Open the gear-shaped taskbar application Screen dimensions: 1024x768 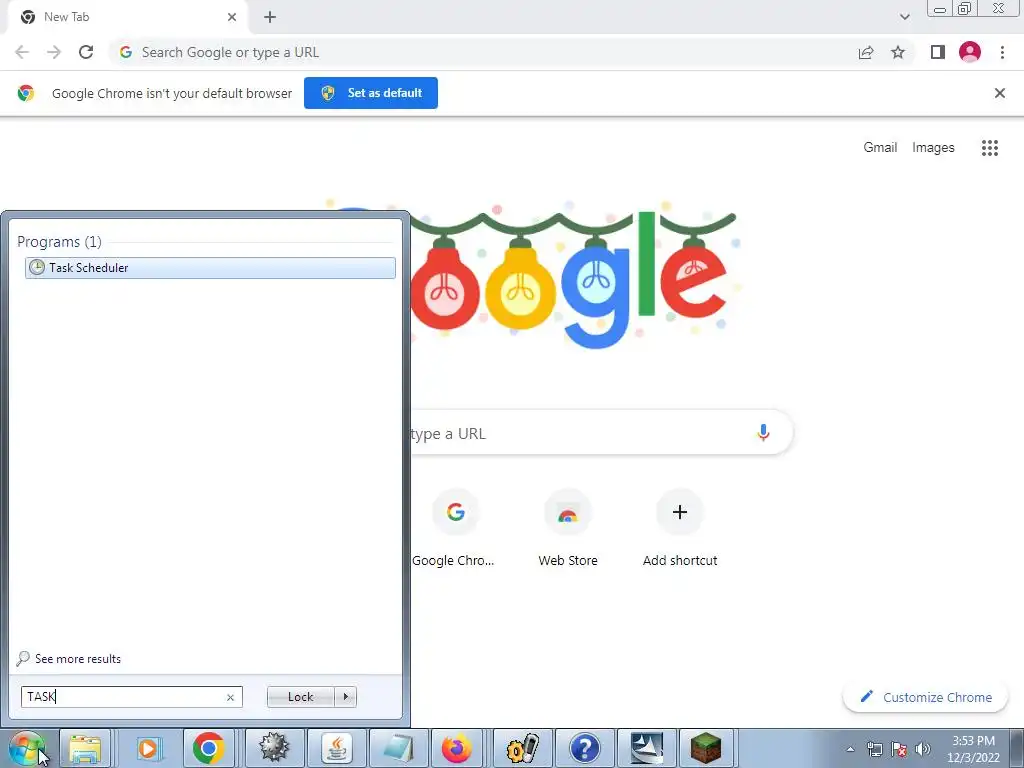[x=274, y=748]
